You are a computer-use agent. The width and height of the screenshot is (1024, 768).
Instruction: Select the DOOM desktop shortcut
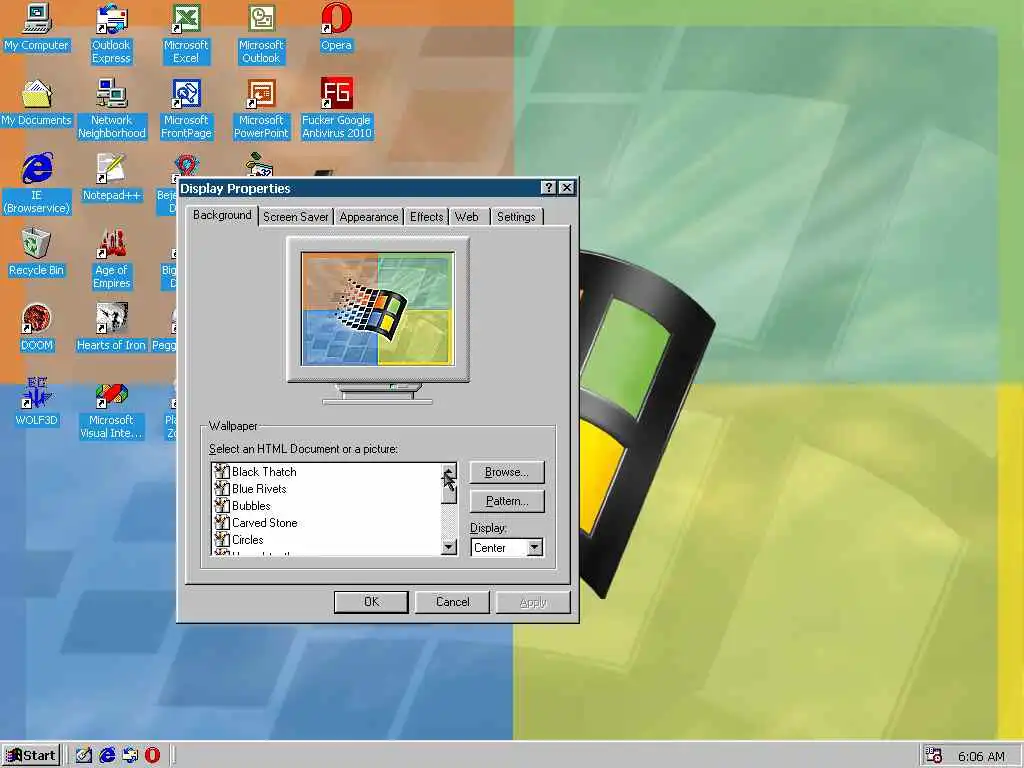pyautogui.click(x=37, y=327)
